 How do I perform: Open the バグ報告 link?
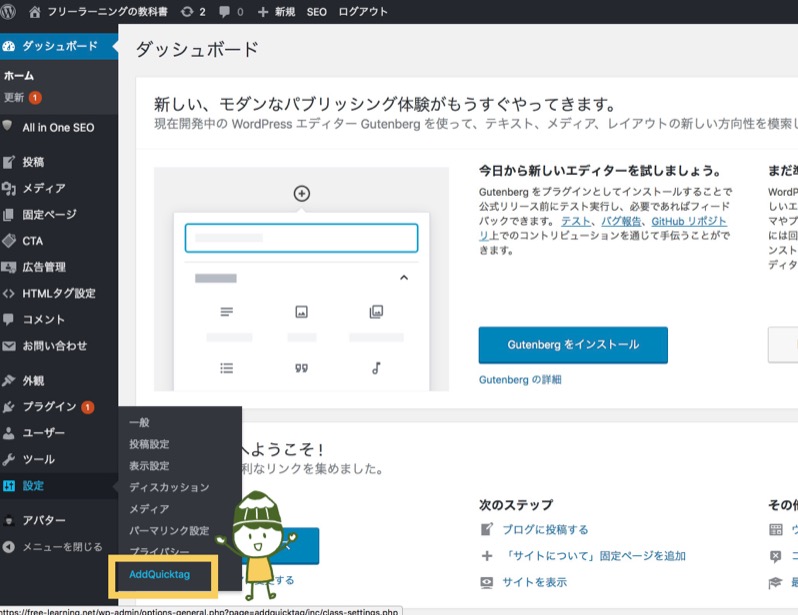click(x=621, y=221)
